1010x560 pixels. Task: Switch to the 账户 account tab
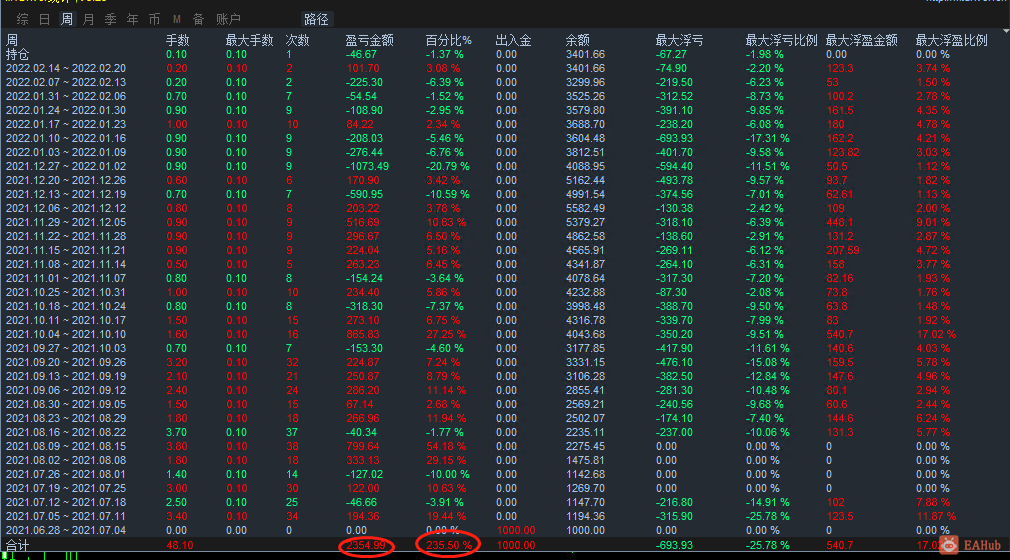[x=228, y=19]
